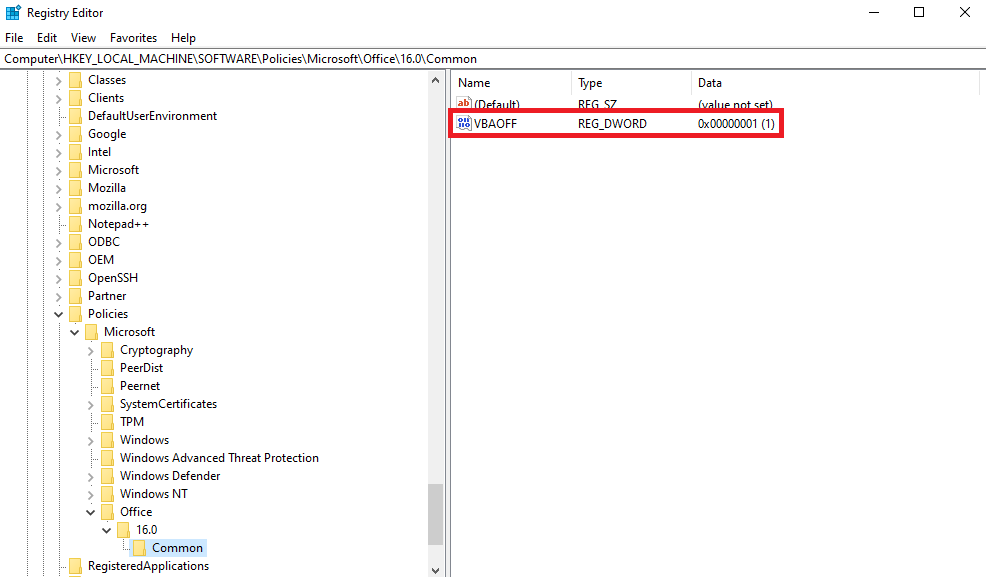Select the (Default) value name
The image size is (986, 577).
pyautogui.click(x=497, y=104)
